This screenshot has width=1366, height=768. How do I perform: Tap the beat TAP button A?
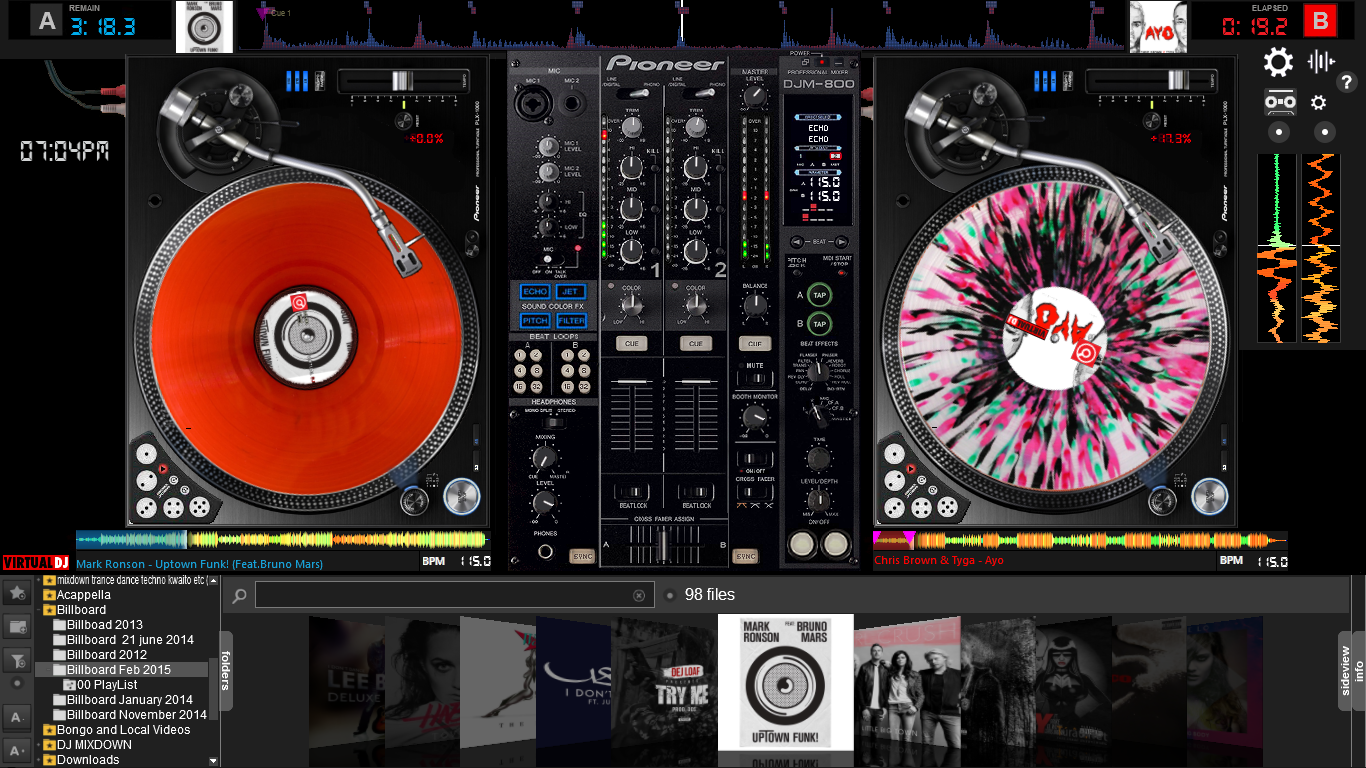tap(819, 295)
